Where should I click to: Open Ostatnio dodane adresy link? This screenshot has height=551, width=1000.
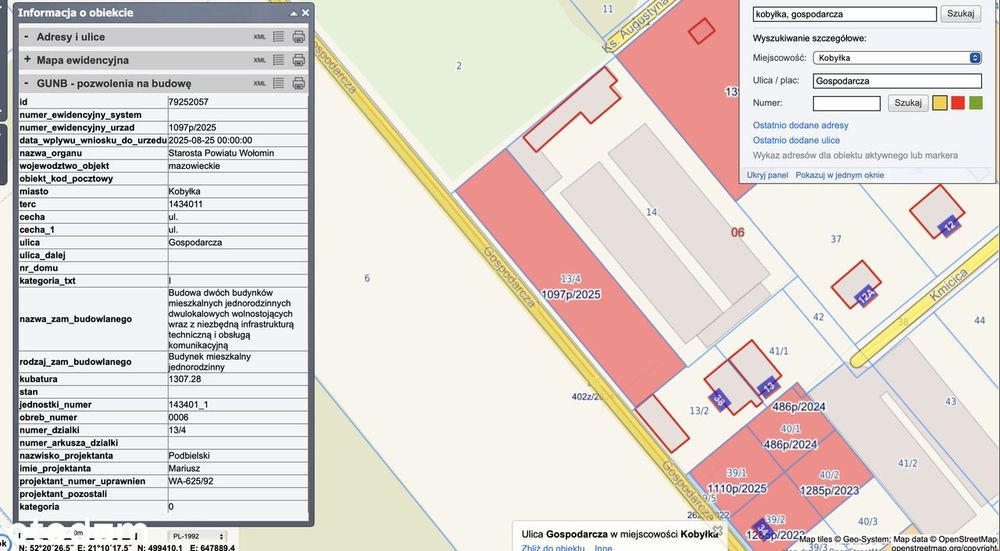tap(800, 126)
